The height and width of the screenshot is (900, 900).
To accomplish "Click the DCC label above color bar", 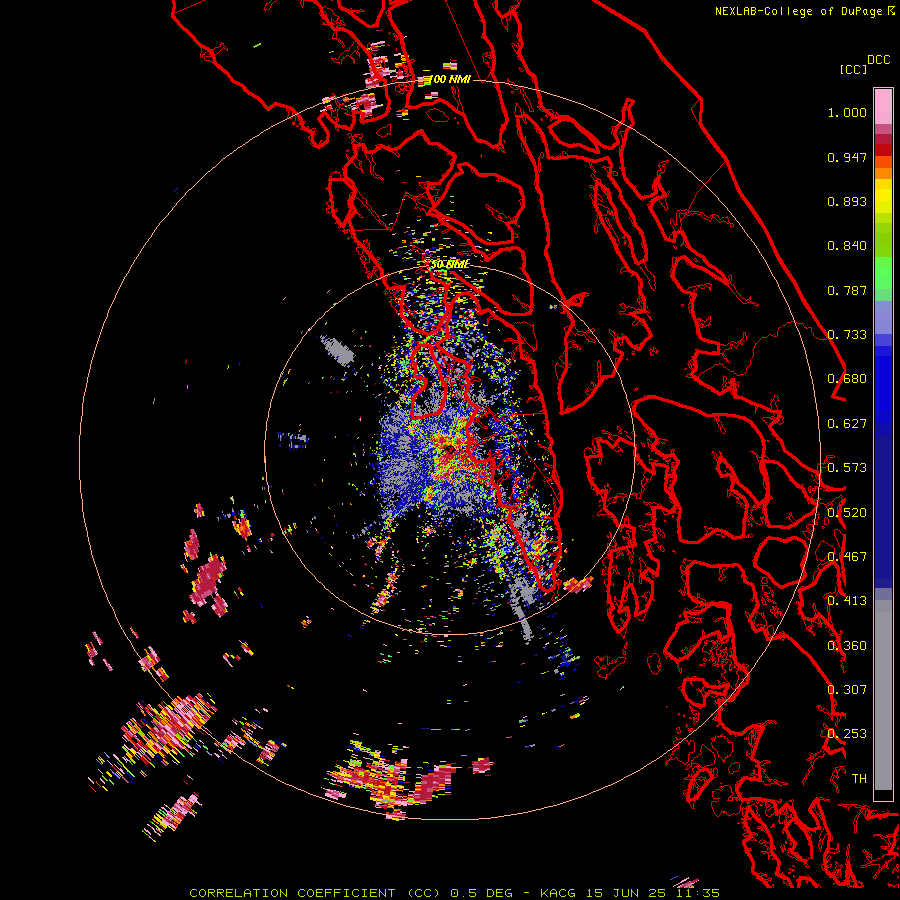I will point(878,60).
